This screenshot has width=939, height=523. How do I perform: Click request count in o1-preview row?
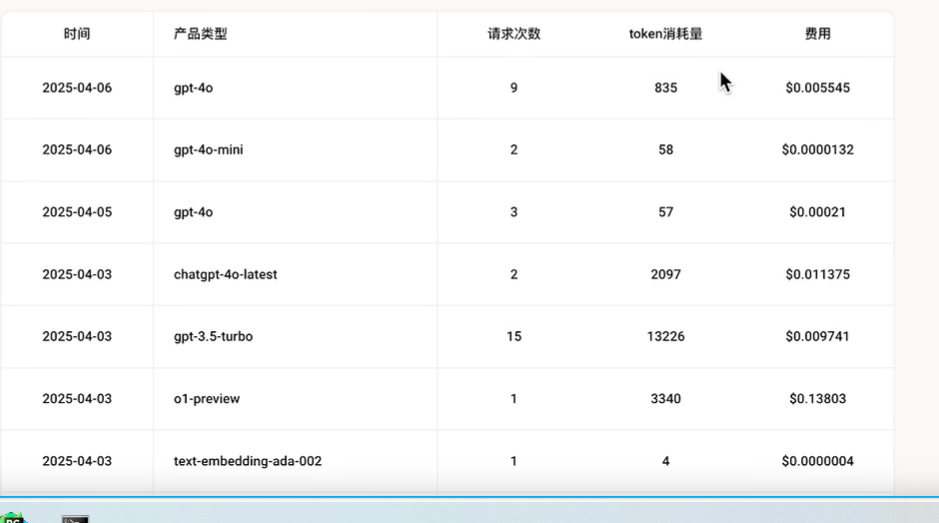coord(514,399)
